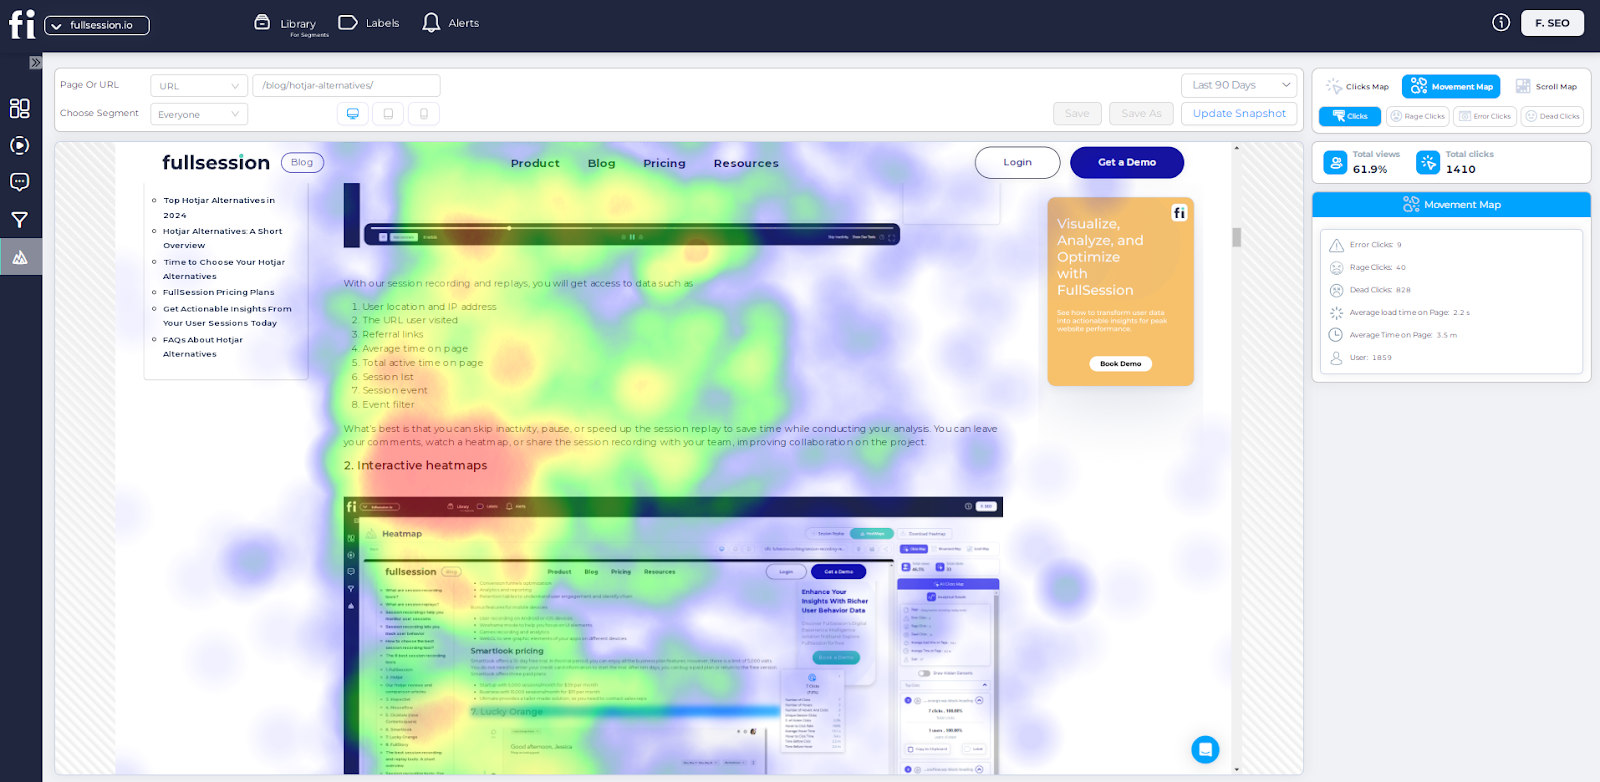The height and width of the screenshot is (782, 1600).
Task: Click the heatmap preview vertical scrollbar thumb
Action: click(1236, 237)
